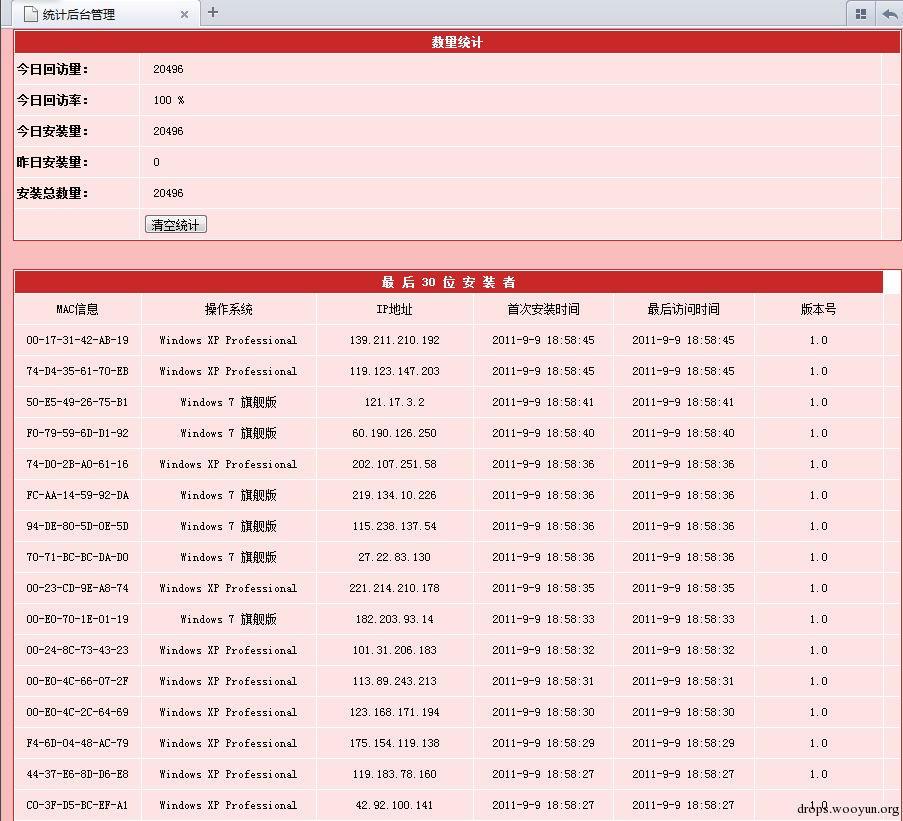This screenshot has height=821, width=903.
Task: Click the page icon on the browser tab
Action: (31, 14)
